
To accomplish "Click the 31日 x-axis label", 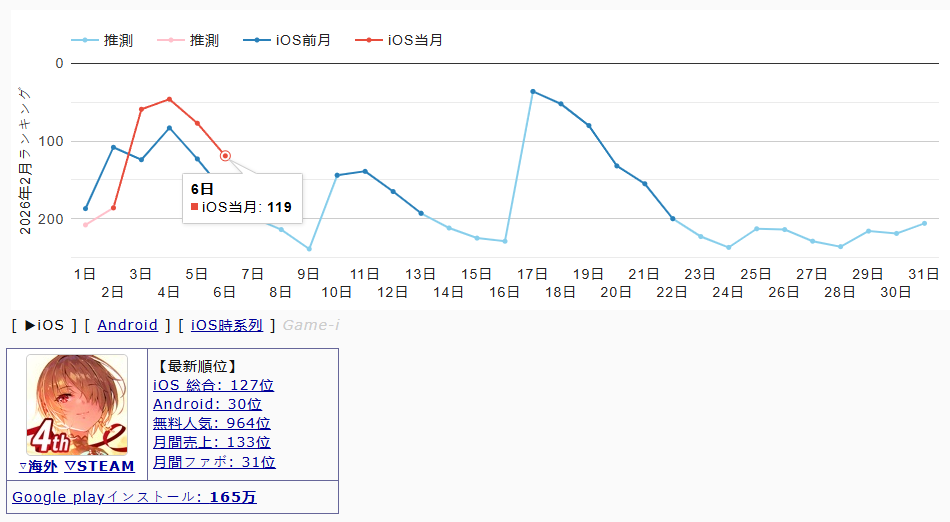I will (x=923, y=274).
